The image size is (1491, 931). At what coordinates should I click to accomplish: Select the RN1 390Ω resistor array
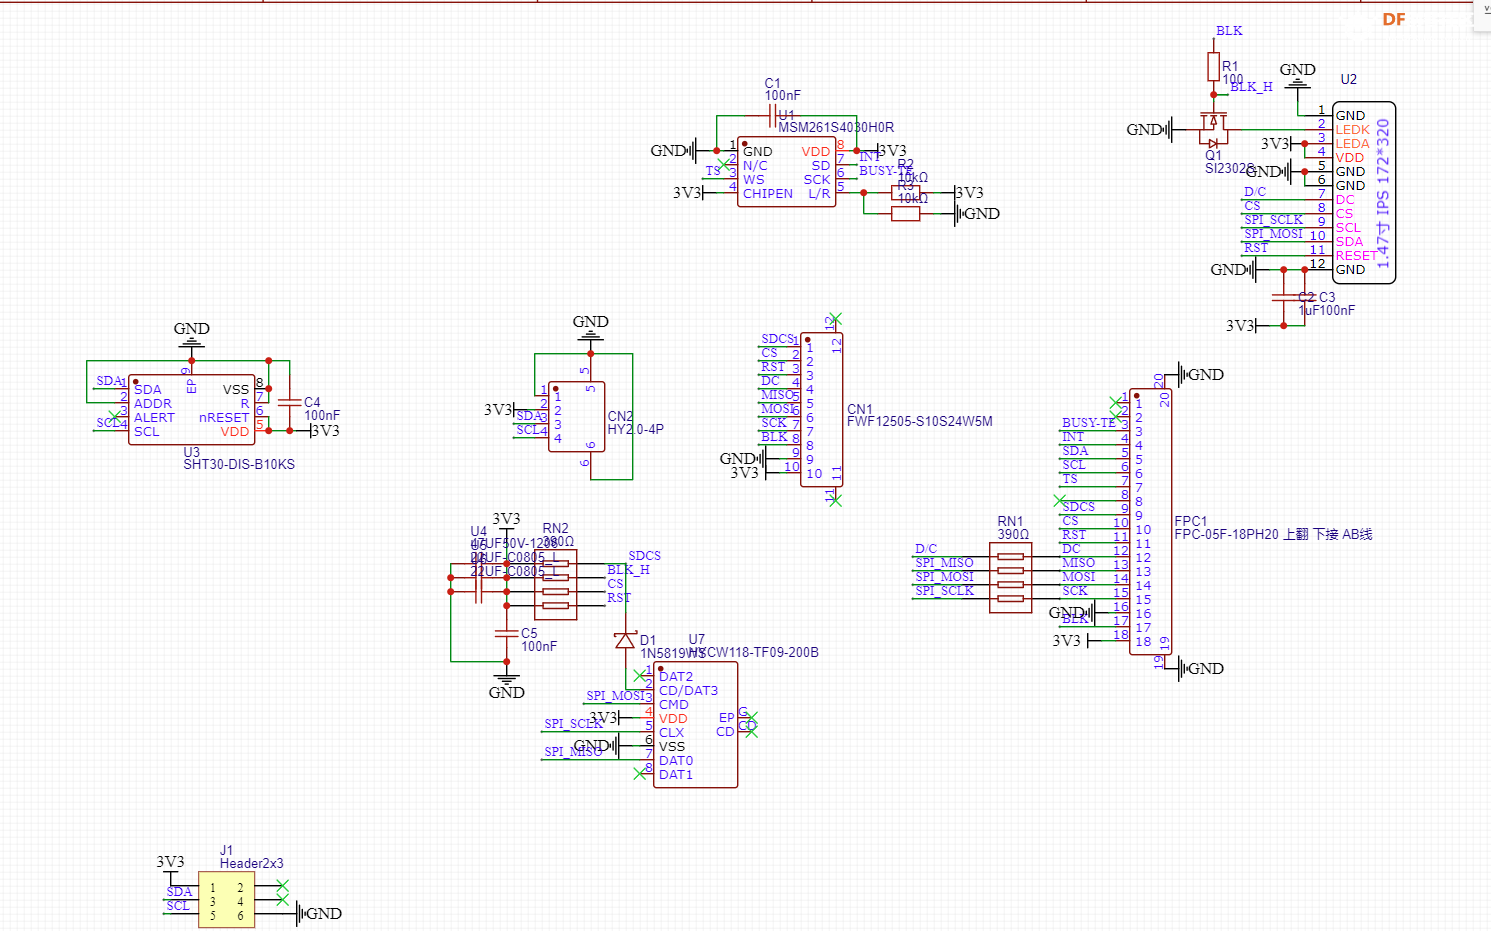(x=1011, y=577)
